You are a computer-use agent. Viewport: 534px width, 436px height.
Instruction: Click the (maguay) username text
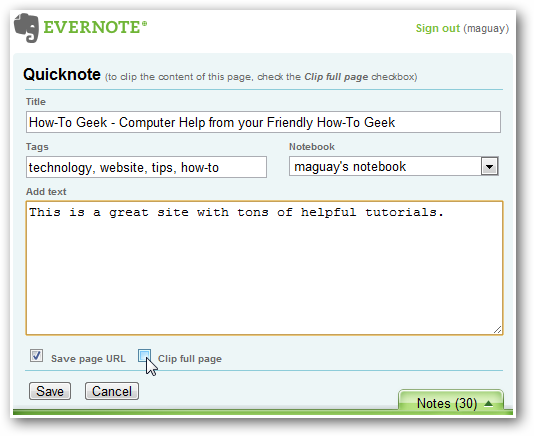(486, 28)
